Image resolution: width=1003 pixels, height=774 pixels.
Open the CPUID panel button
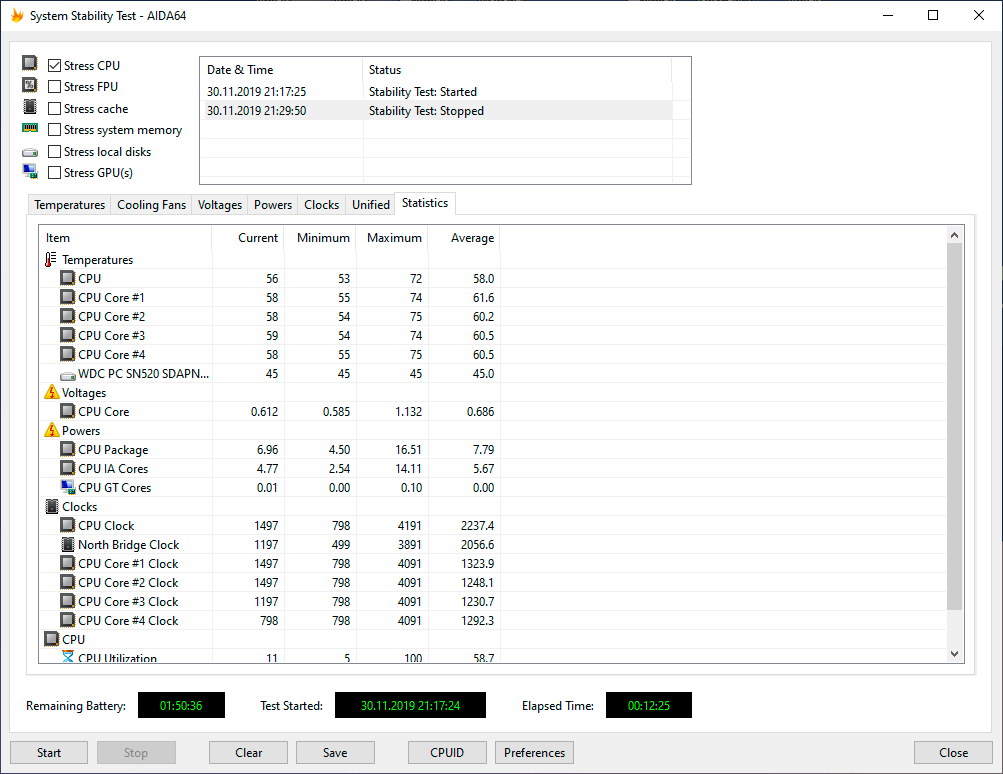(447, 752)
